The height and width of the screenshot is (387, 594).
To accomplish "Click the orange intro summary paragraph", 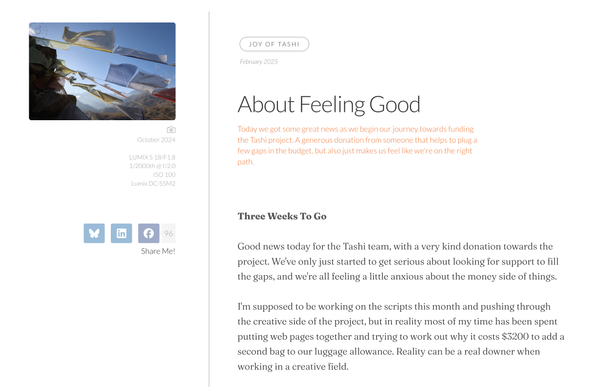I will point(357,145).
